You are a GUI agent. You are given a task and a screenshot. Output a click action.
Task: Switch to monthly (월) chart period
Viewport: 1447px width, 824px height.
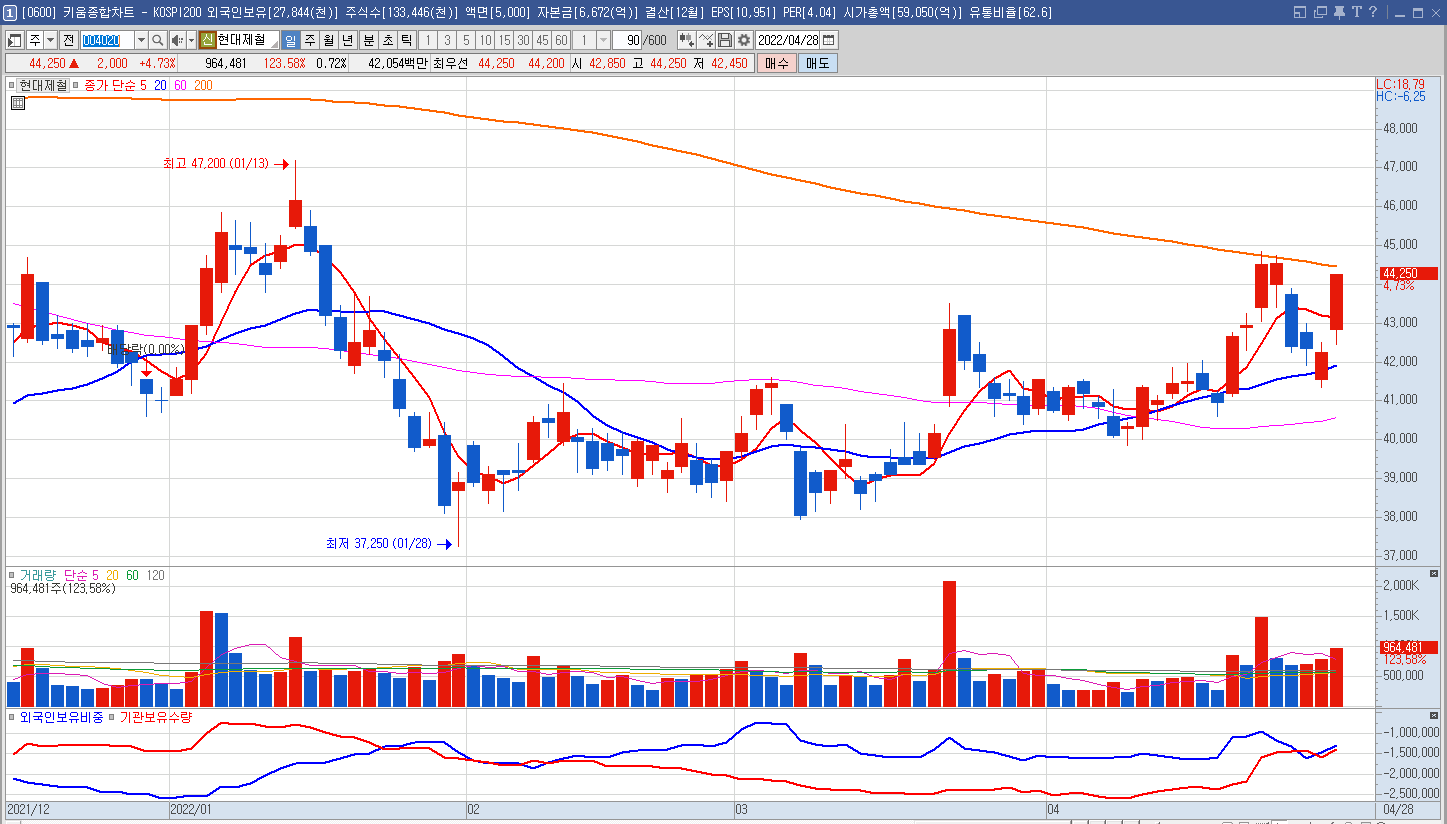[328, 40]
